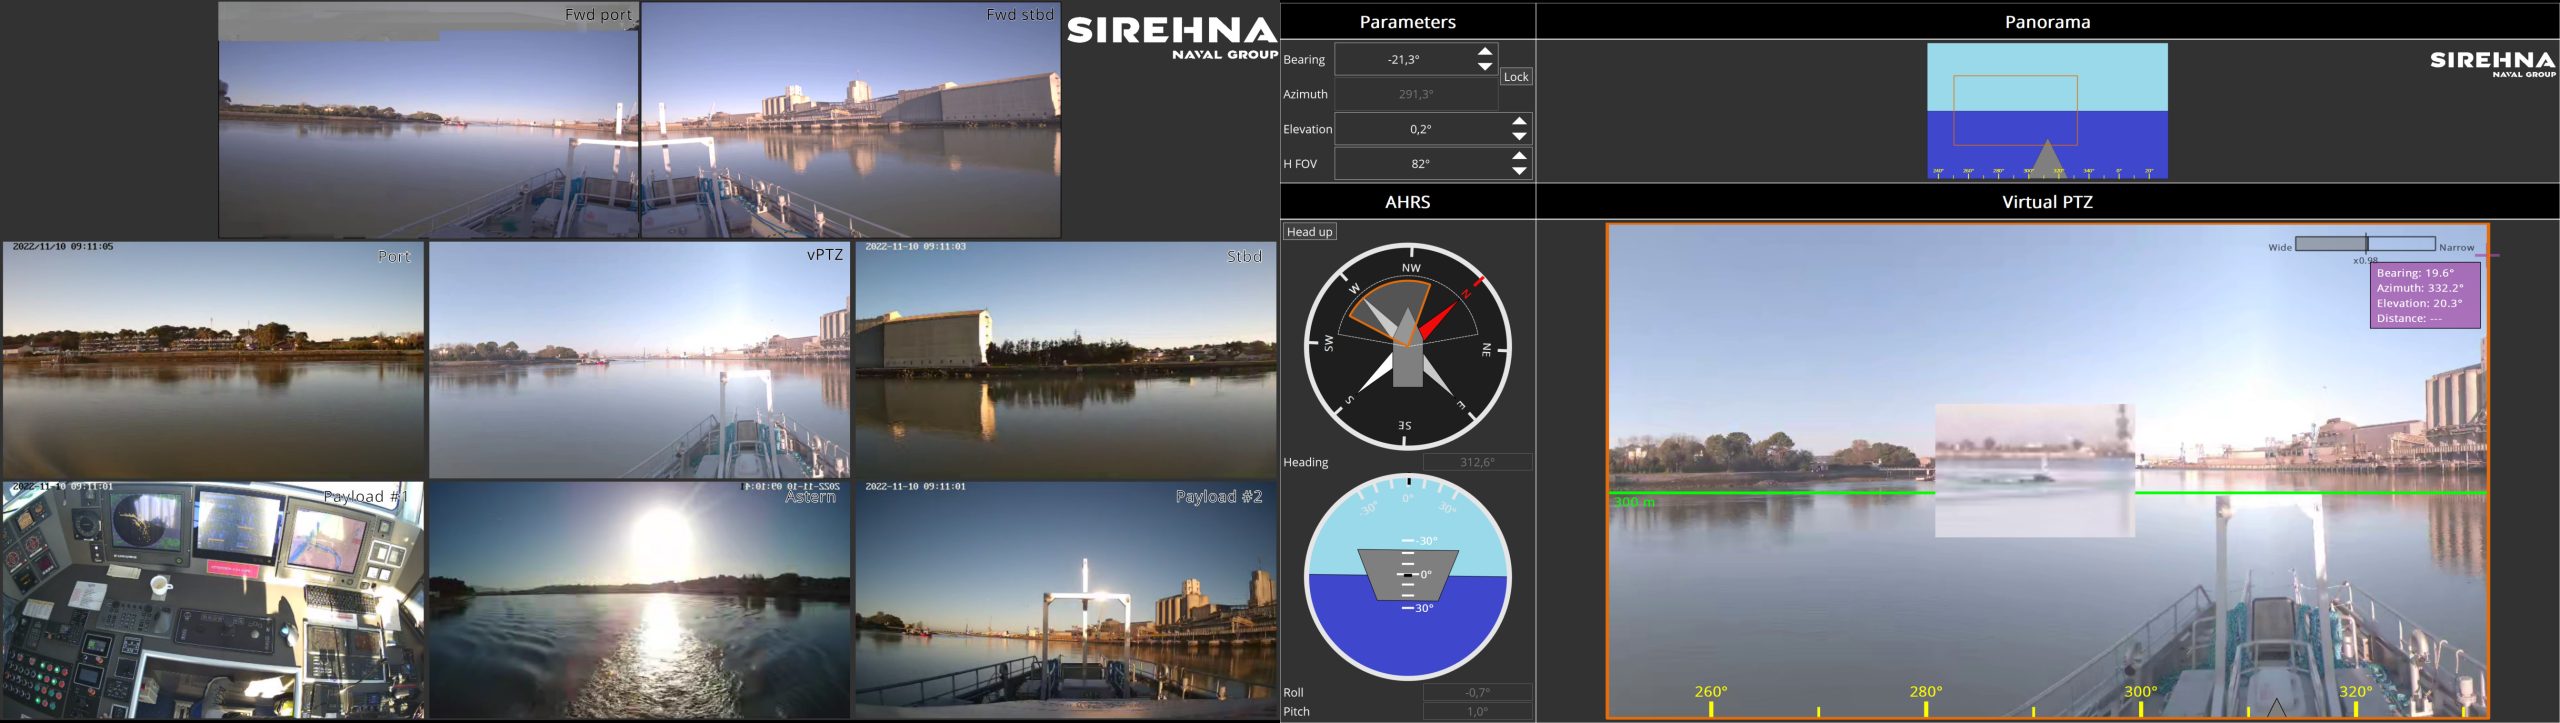The height and width of the screenshot is (723, 2560).
Task: Decrease the Elevation value with down arrow
Action: pos(1519,137)
